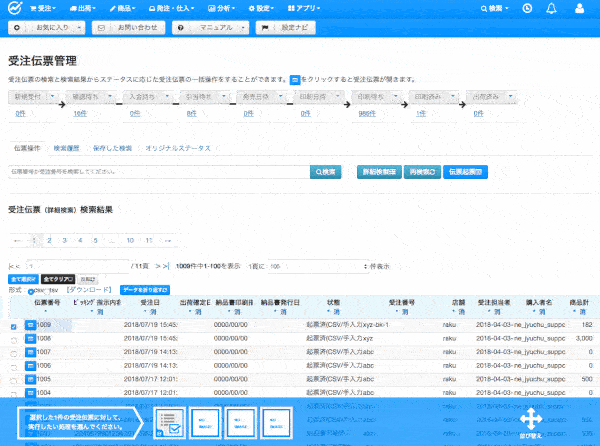Open the お気に入り favorites dropdown

(x=47, y=28)
